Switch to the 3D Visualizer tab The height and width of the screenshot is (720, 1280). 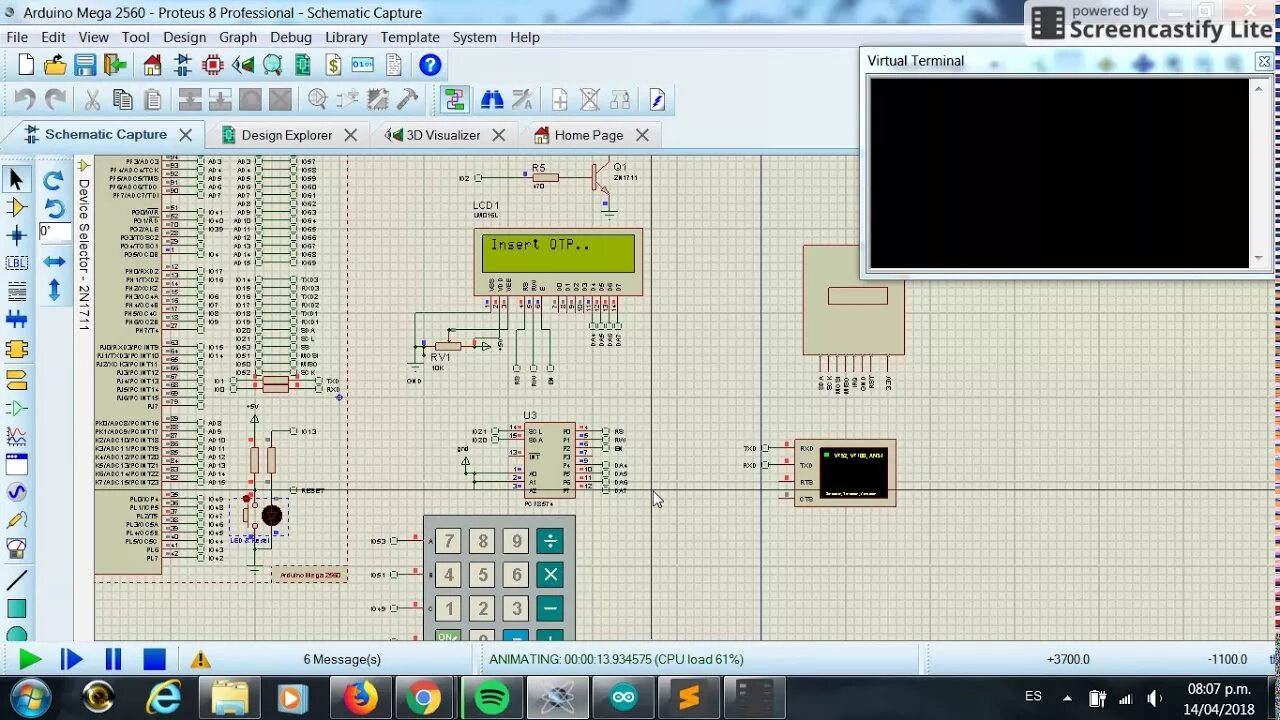click(442, 135)
